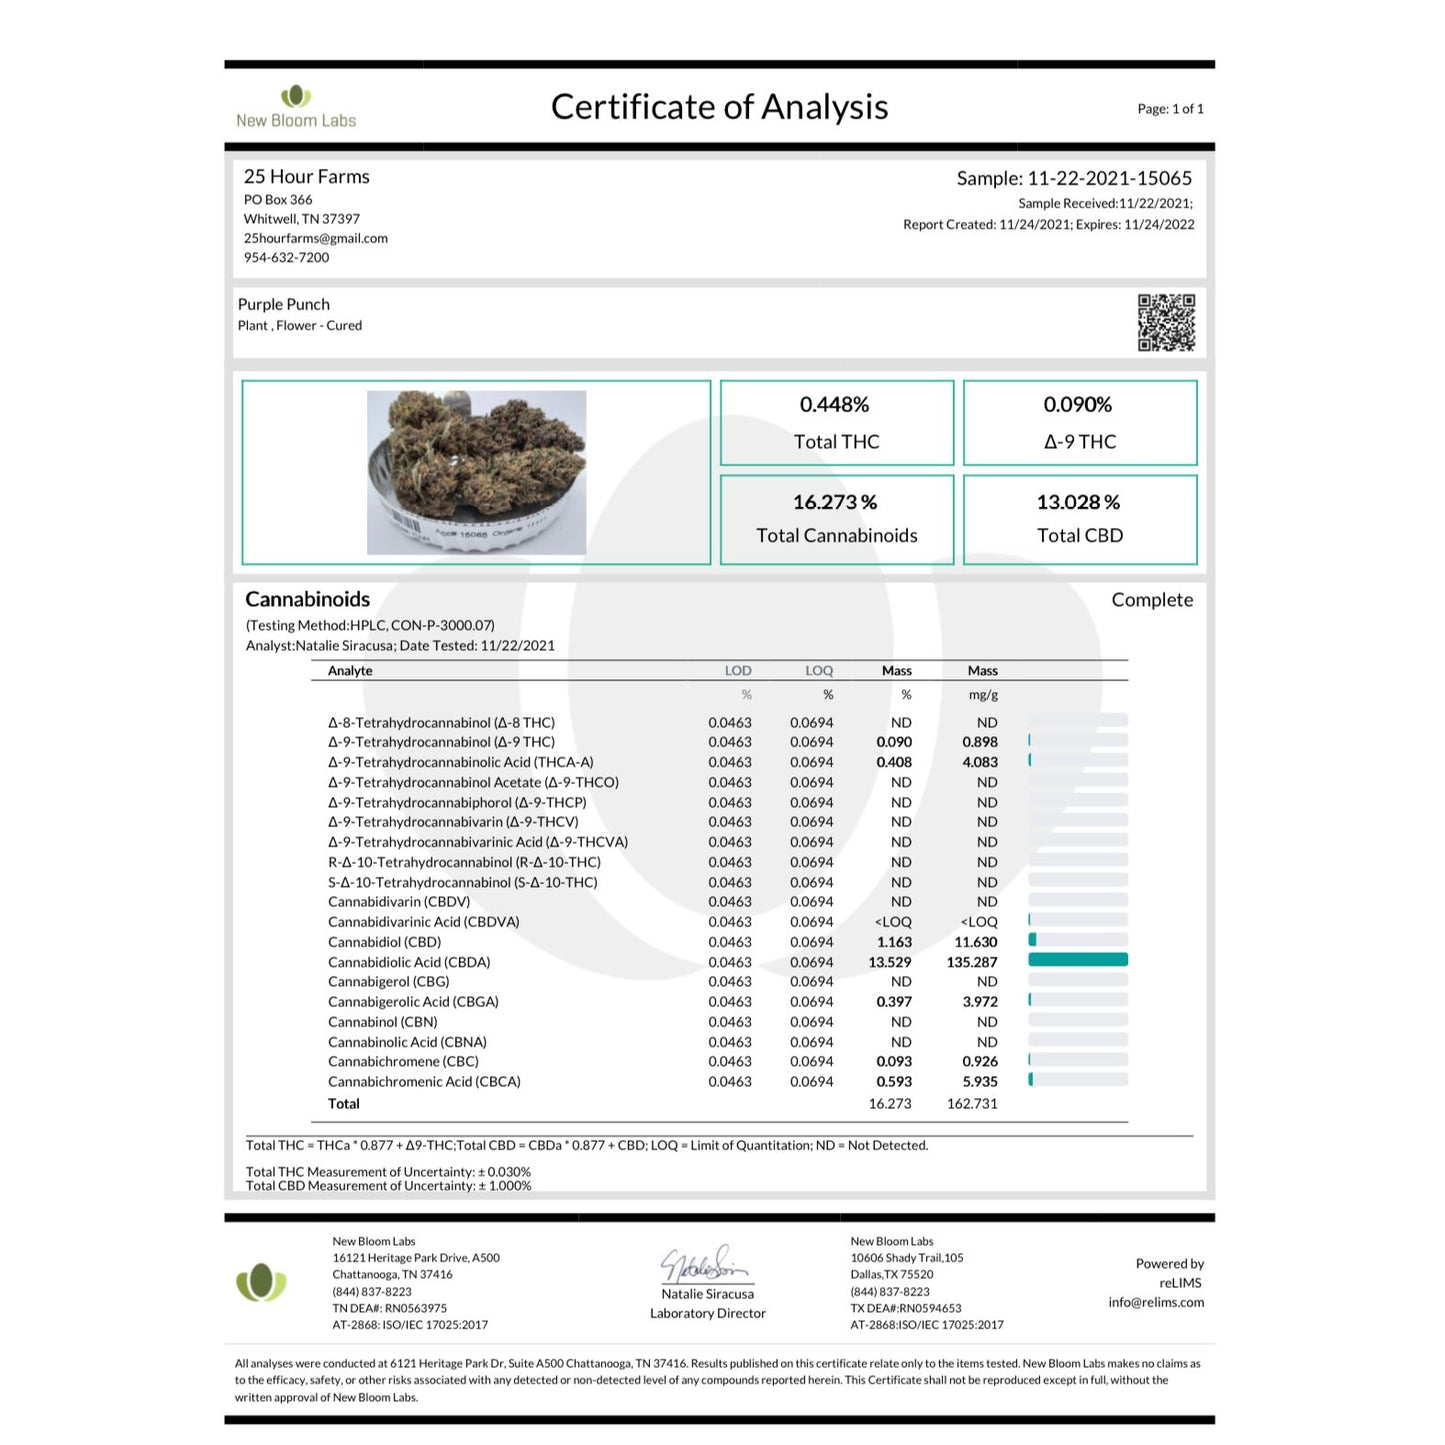Click the 'Cannabinol (CBN)' row label

(x=382, y=1022)
